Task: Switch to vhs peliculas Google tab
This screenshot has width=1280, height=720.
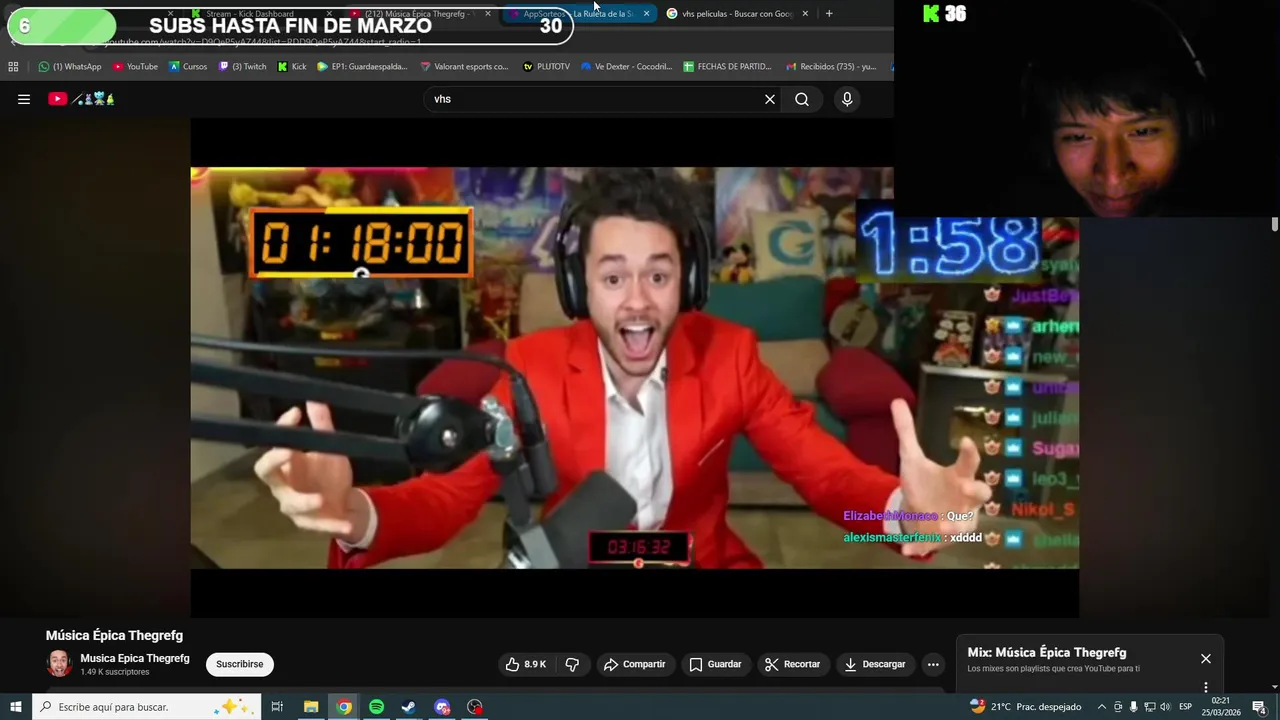Action: pos(737,14)
